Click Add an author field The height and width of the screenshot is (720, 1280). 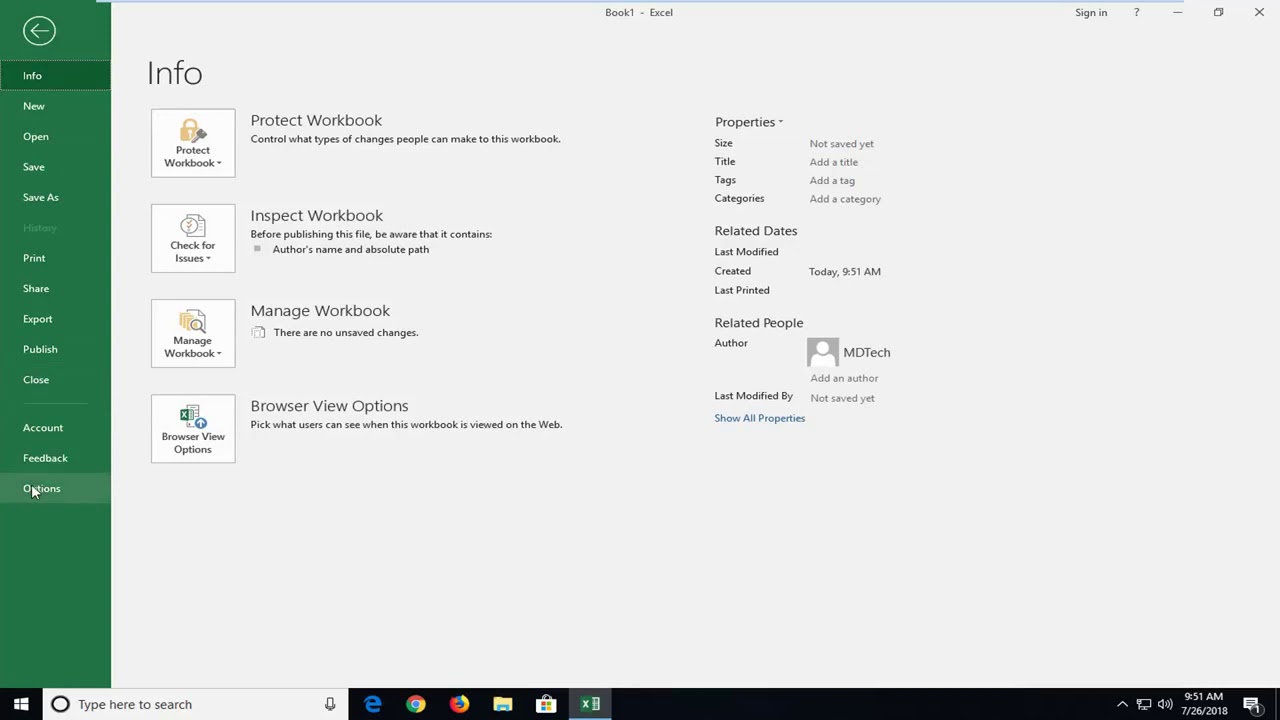(844, 378)
